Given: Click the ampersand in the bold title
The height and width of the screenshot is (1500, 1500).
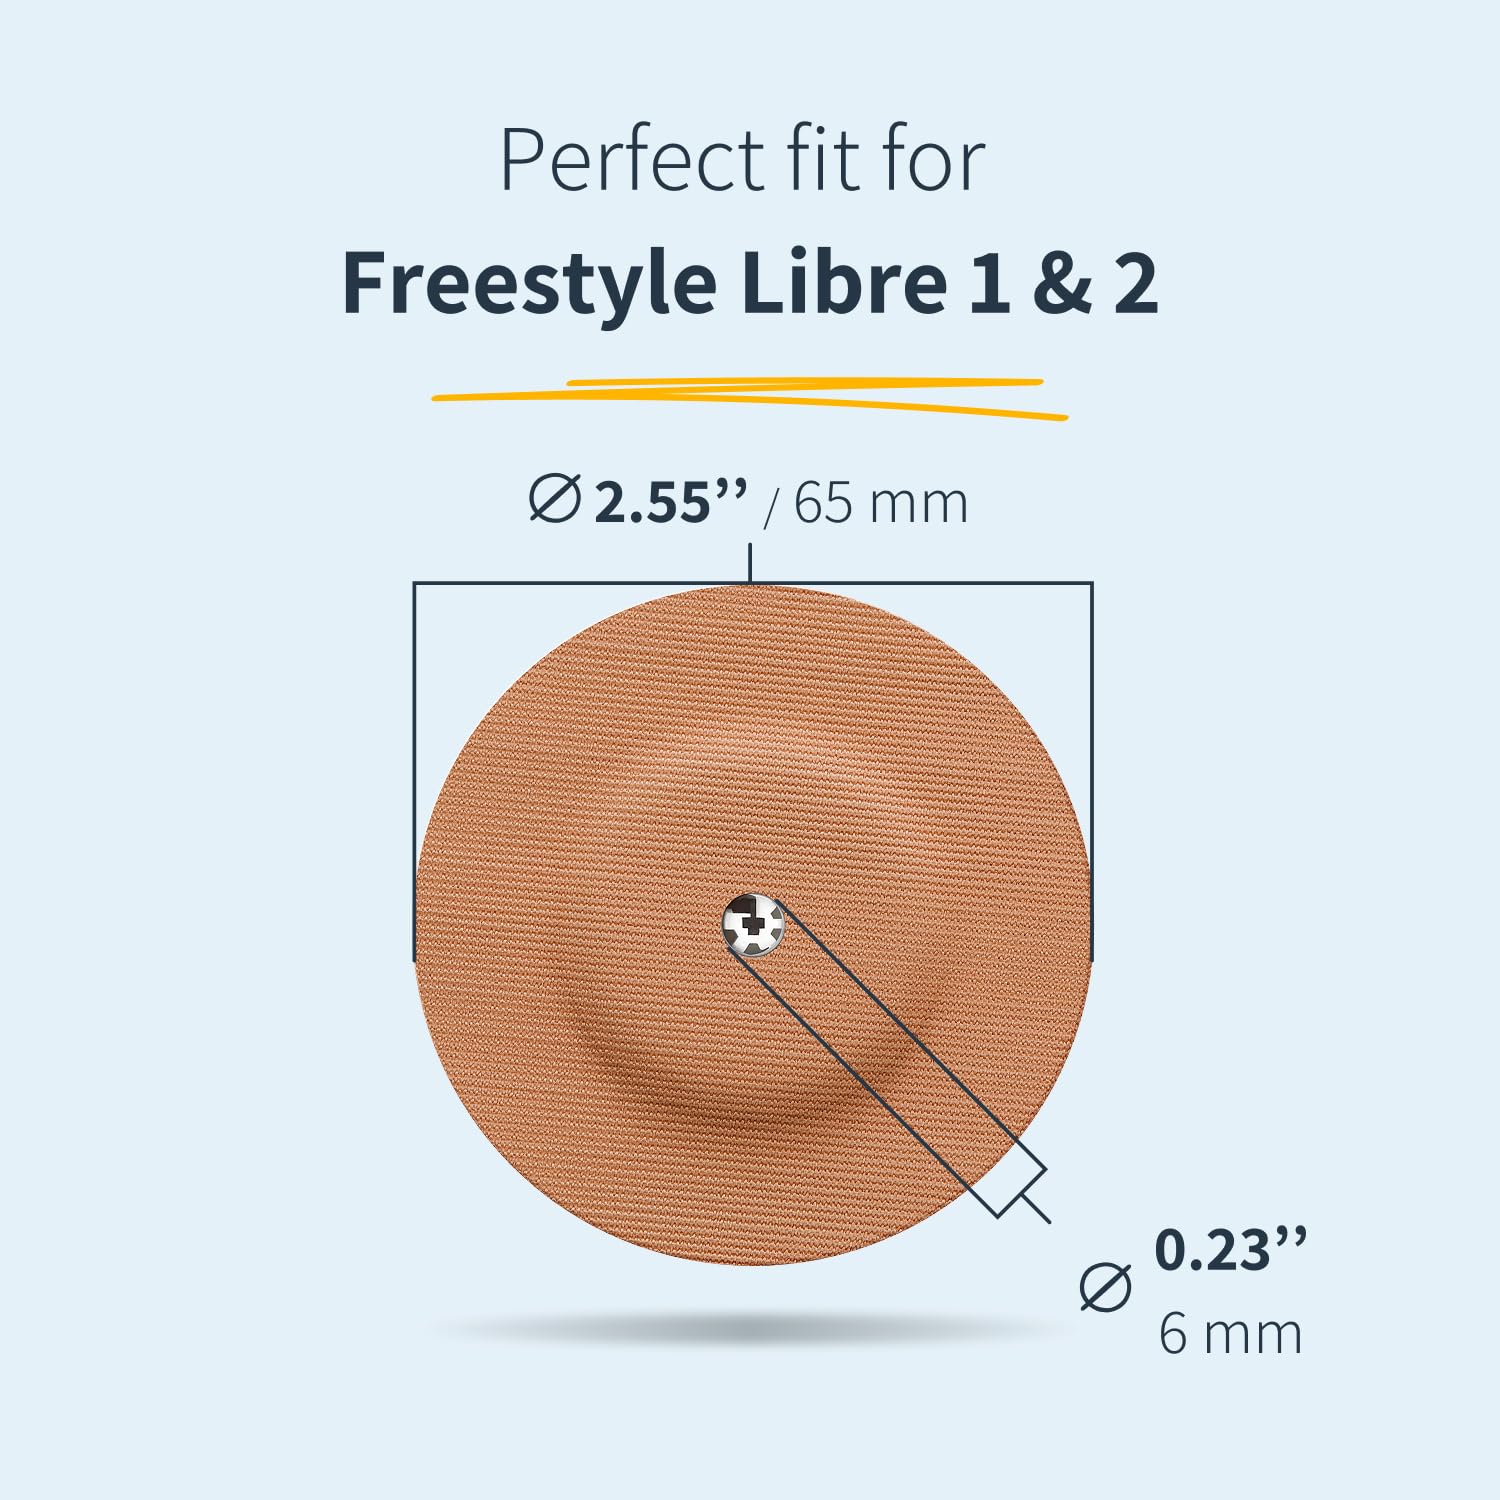Looking at the screenshot, I should click(x=1062, y=283).
